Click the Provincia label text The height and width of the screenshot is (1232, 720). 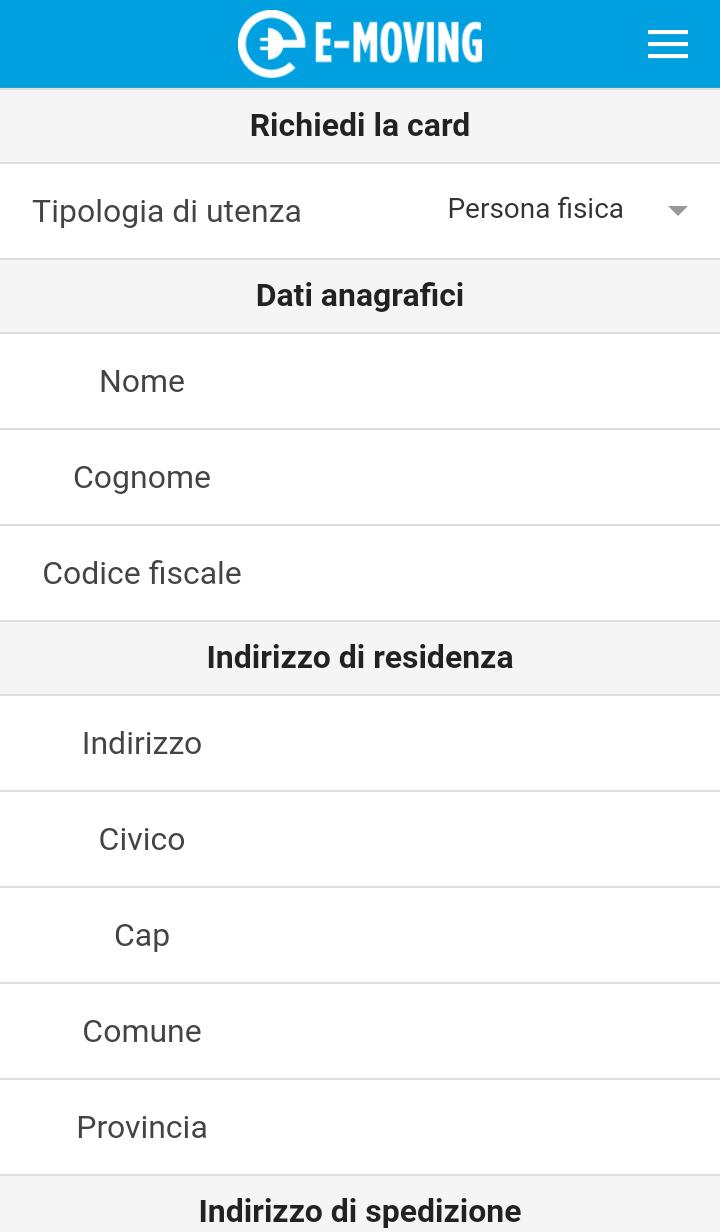(x=142, y=1127)
